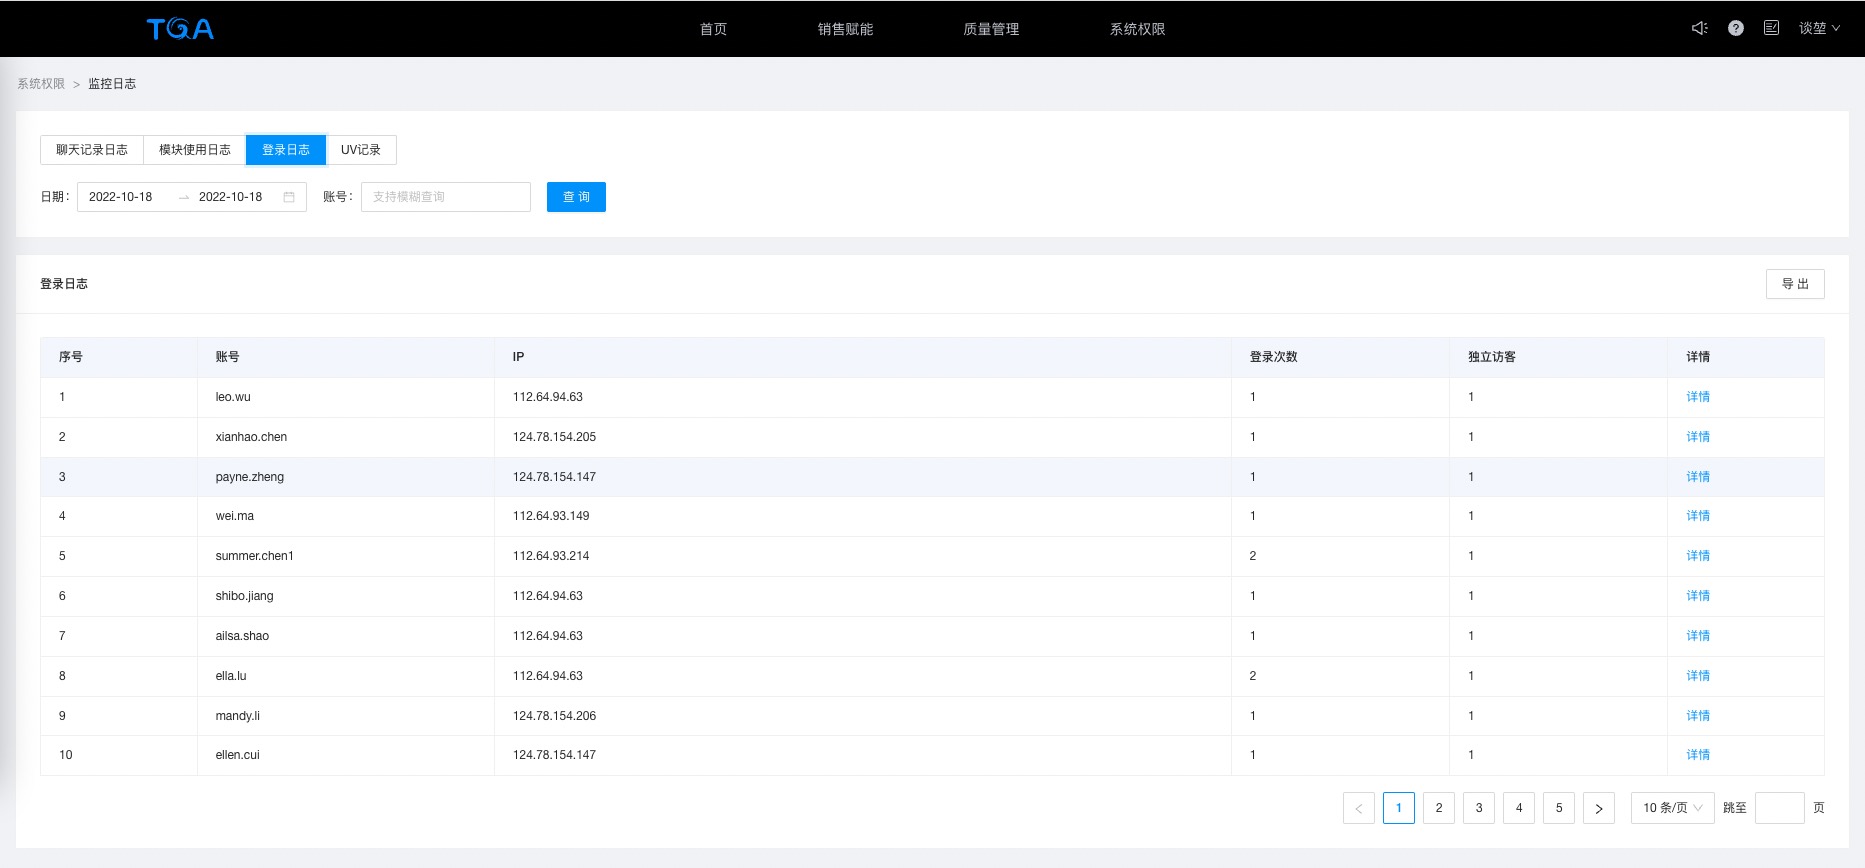Viewport: 1865px width, 868px height.
Task: Open 详情 for ella.lu
Action: (x=1698, y=676)
